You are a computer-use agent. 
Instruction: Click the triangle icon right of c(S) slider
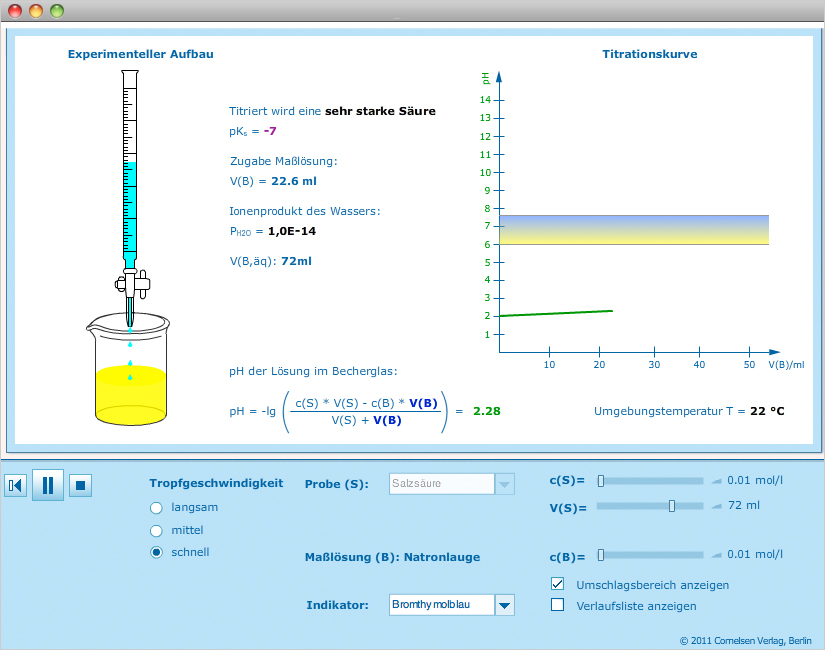point(716,480)
